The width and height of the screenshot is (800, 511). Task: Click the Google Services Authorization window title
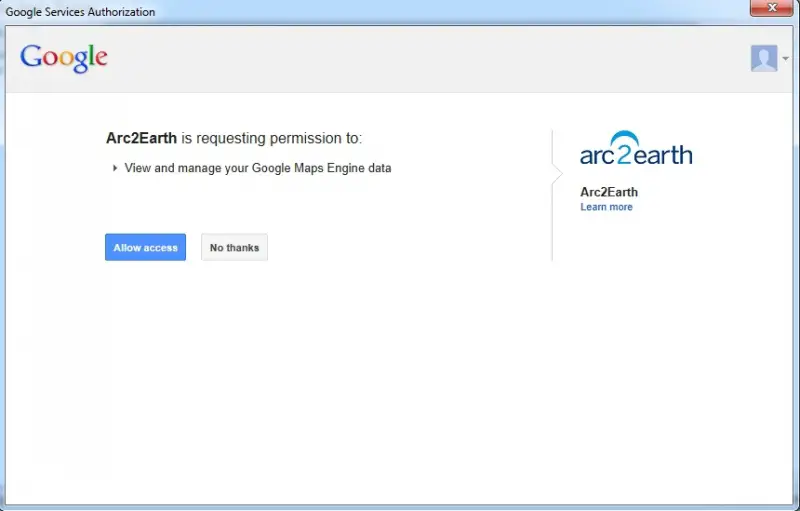[x=80, y=12]
